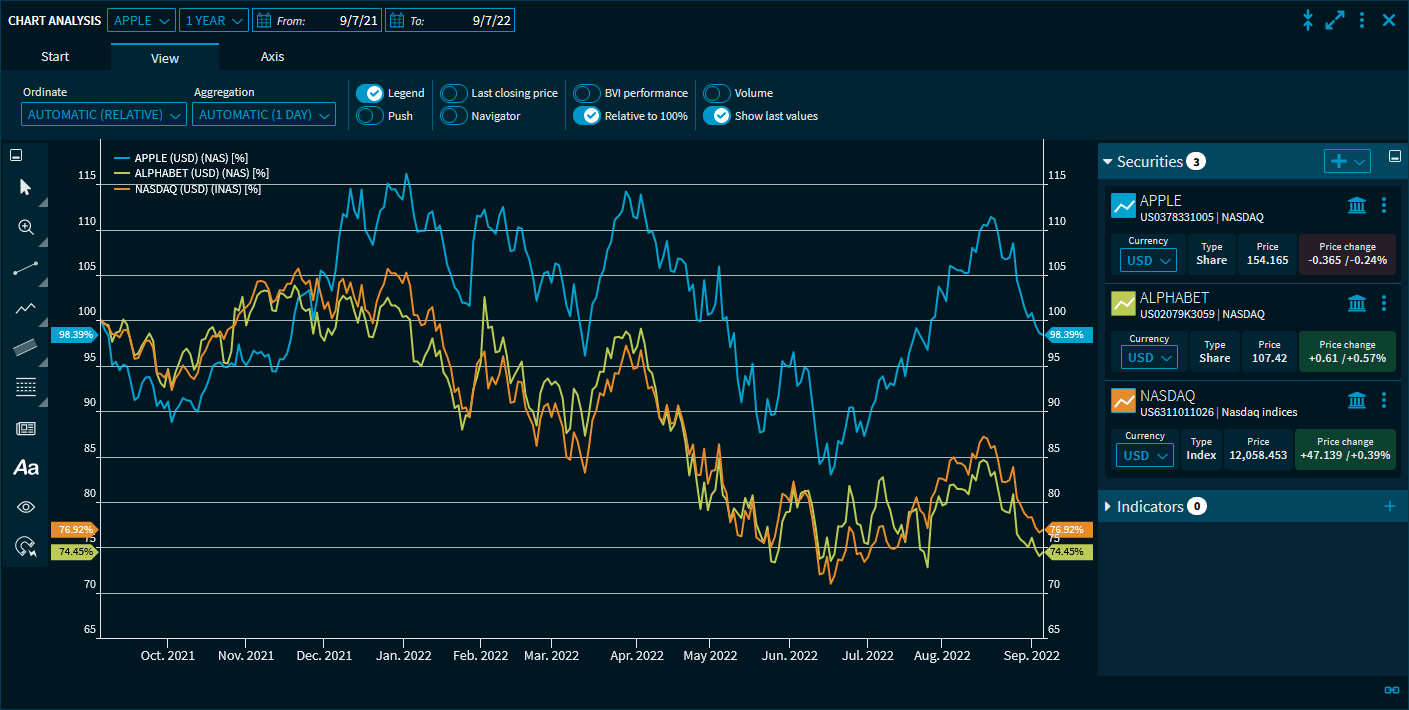Activate the zoom magnifier tool
The height and width of the screenshot is (710, 1409).
pos(26,227)
